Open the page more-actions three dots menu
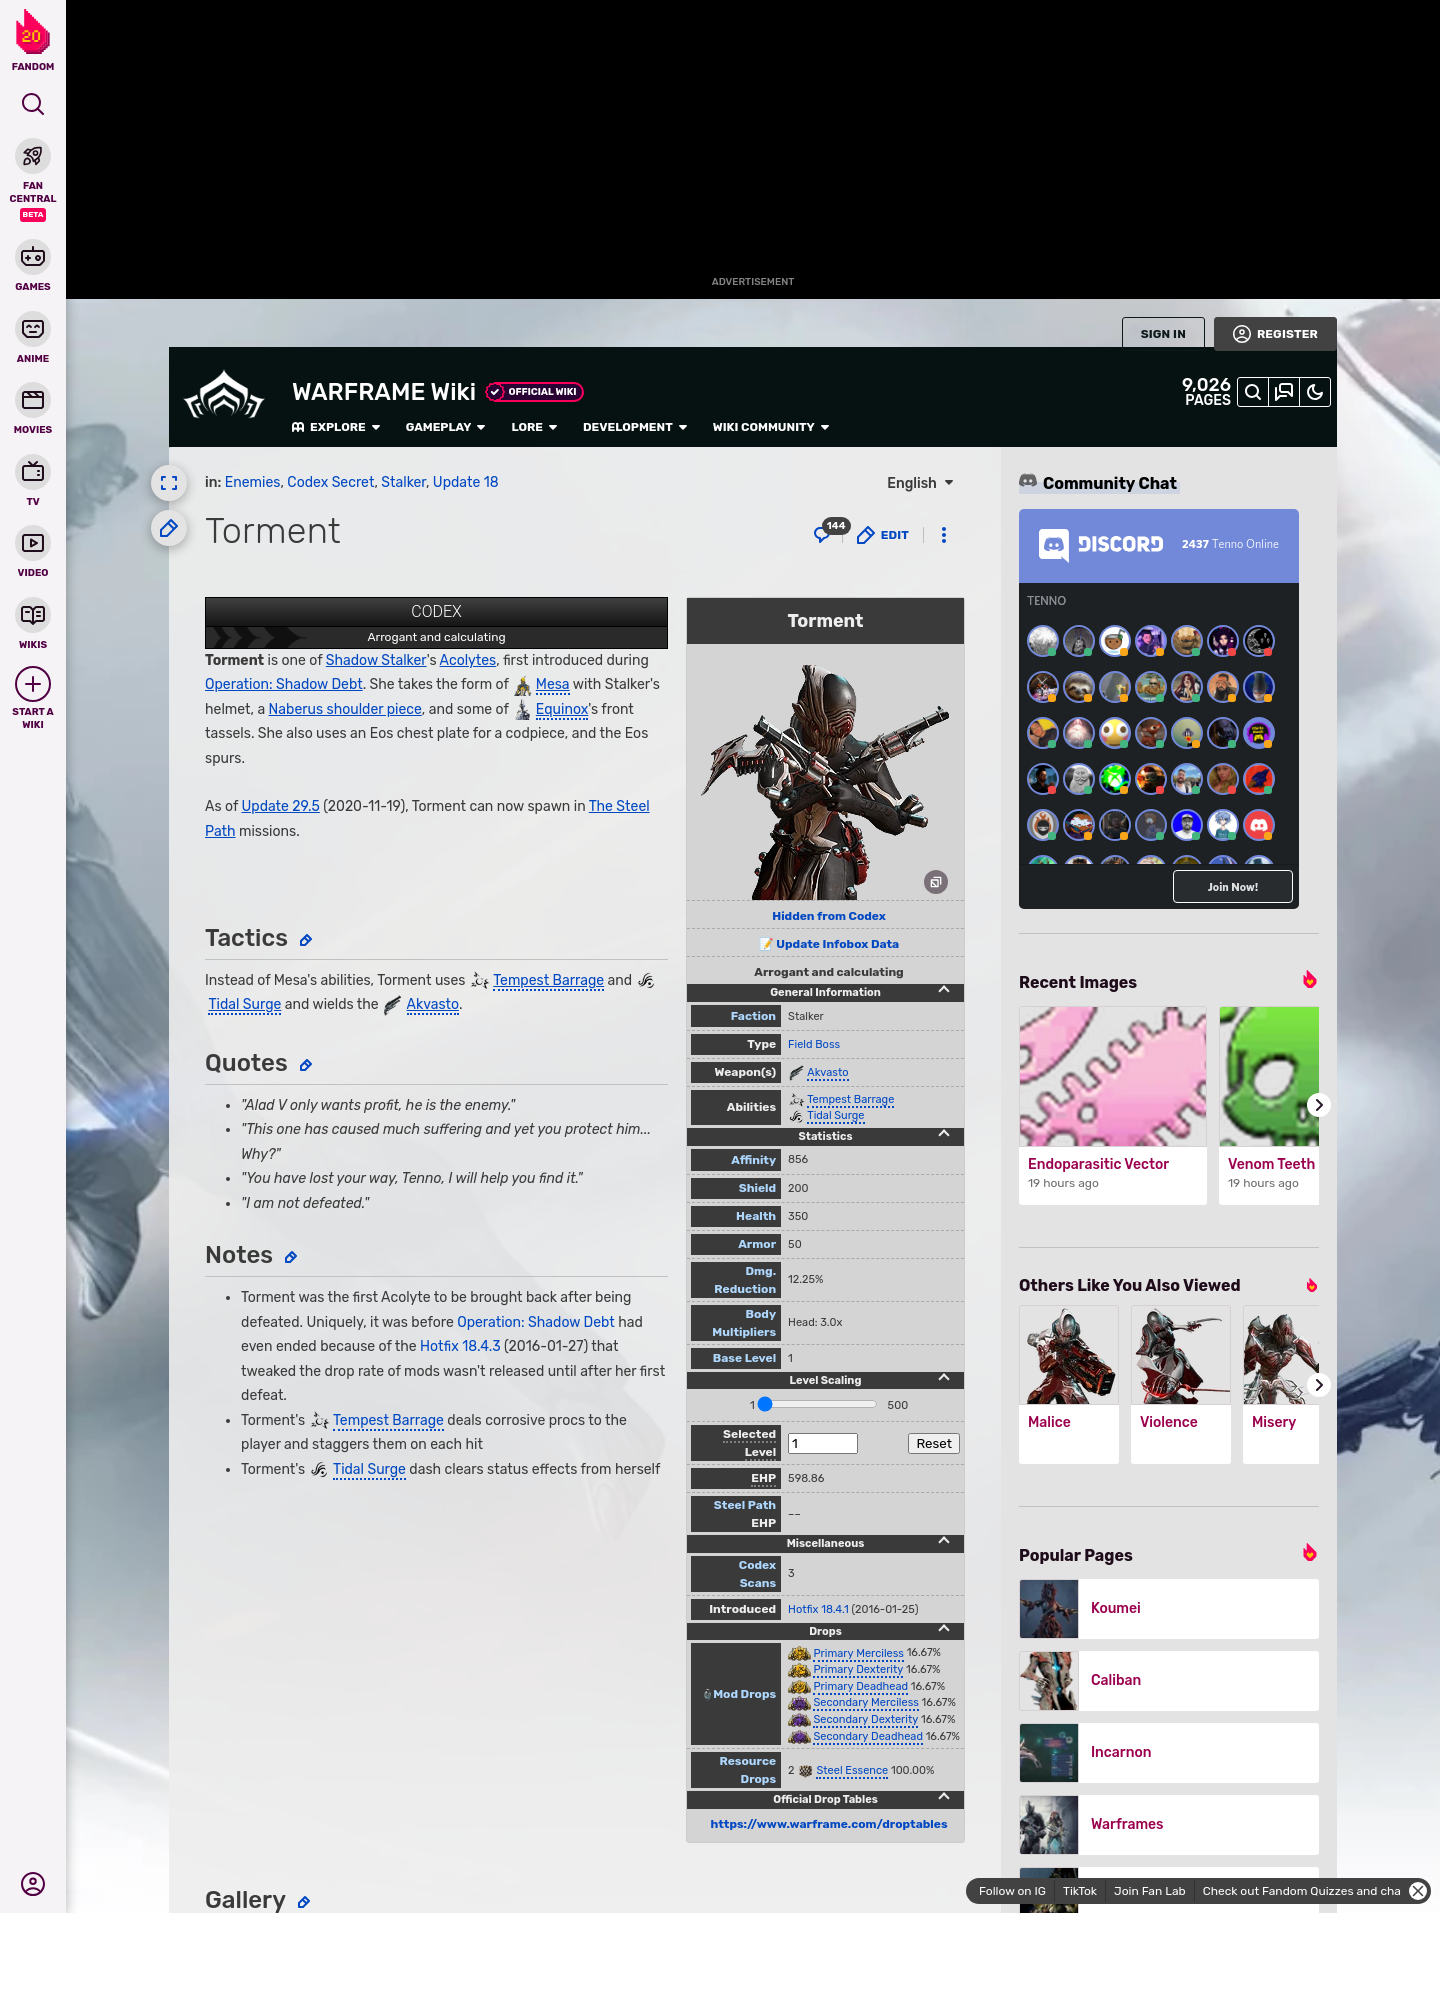This screenshot has height=2000, width=1440. point(944,535)
